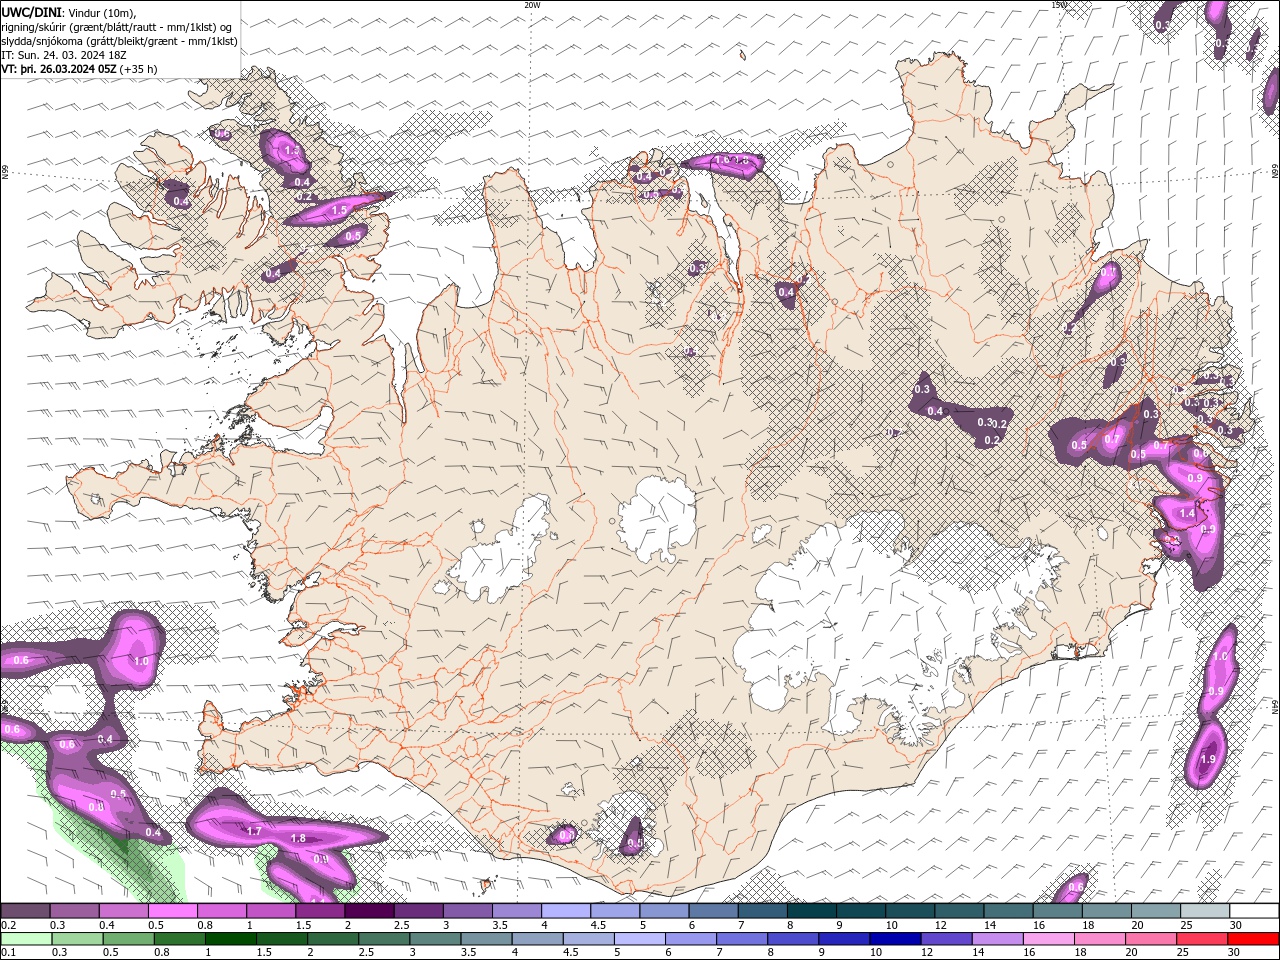Click the darkest green 1–1.5 swatch, lower legend
Viewport: 1280px width, 960px height.
231,938
